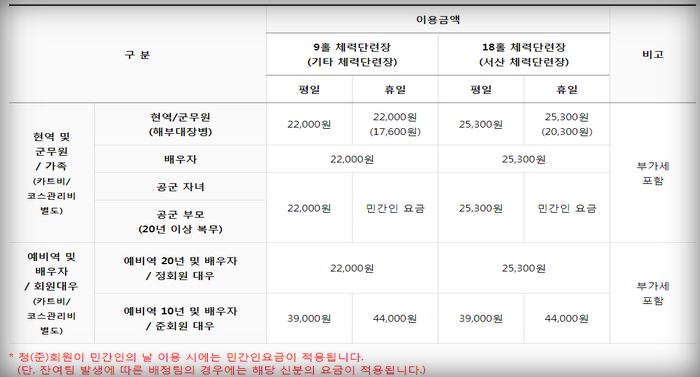Click '휴일' under the 9홀 체력단련장 header
The height and width of the screenshot is (377, 700).
pos(395,89)
